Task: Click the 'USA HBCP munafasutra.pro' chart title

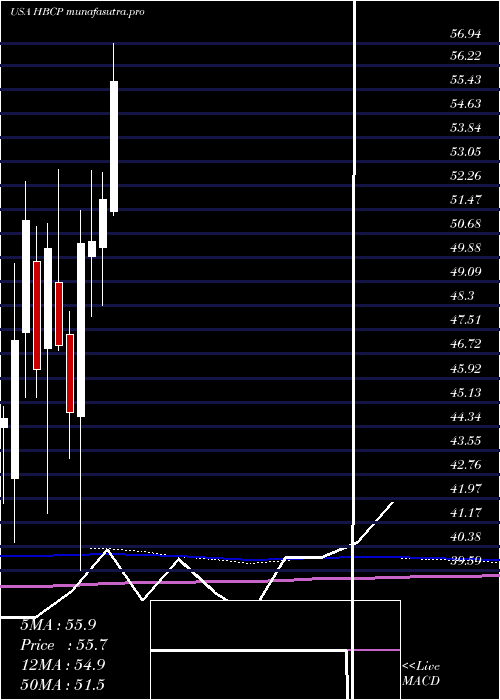Action: point(77,12)
